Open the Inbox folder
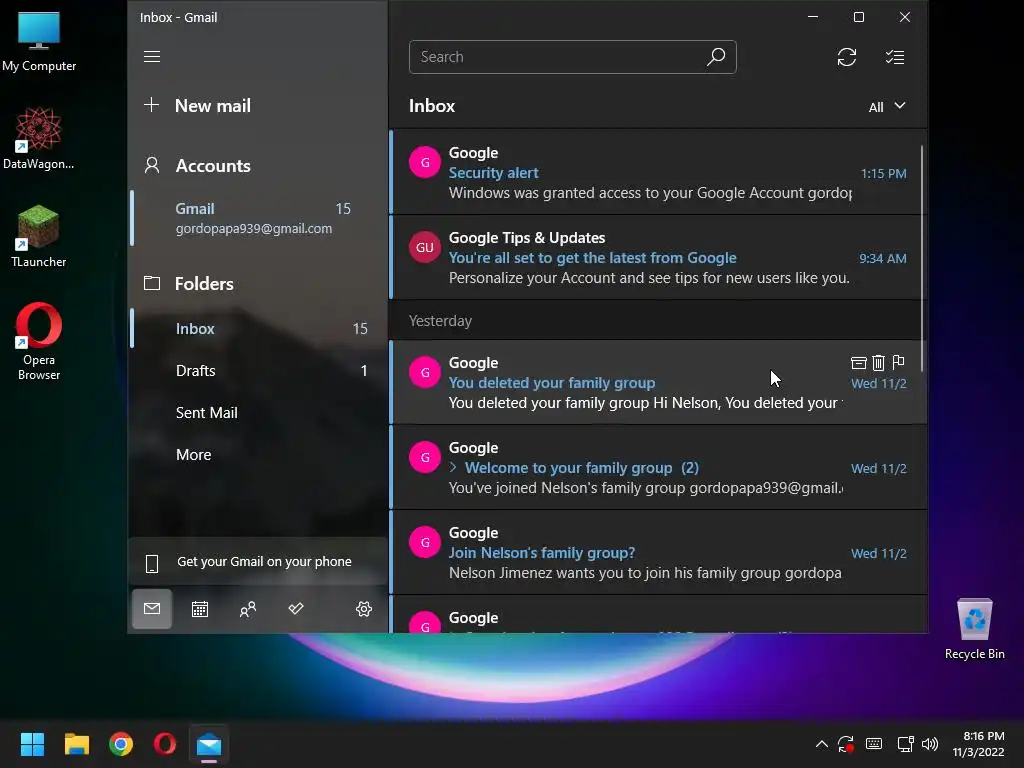The width and height of the screenshot is (1024, 768). point(259,328)
